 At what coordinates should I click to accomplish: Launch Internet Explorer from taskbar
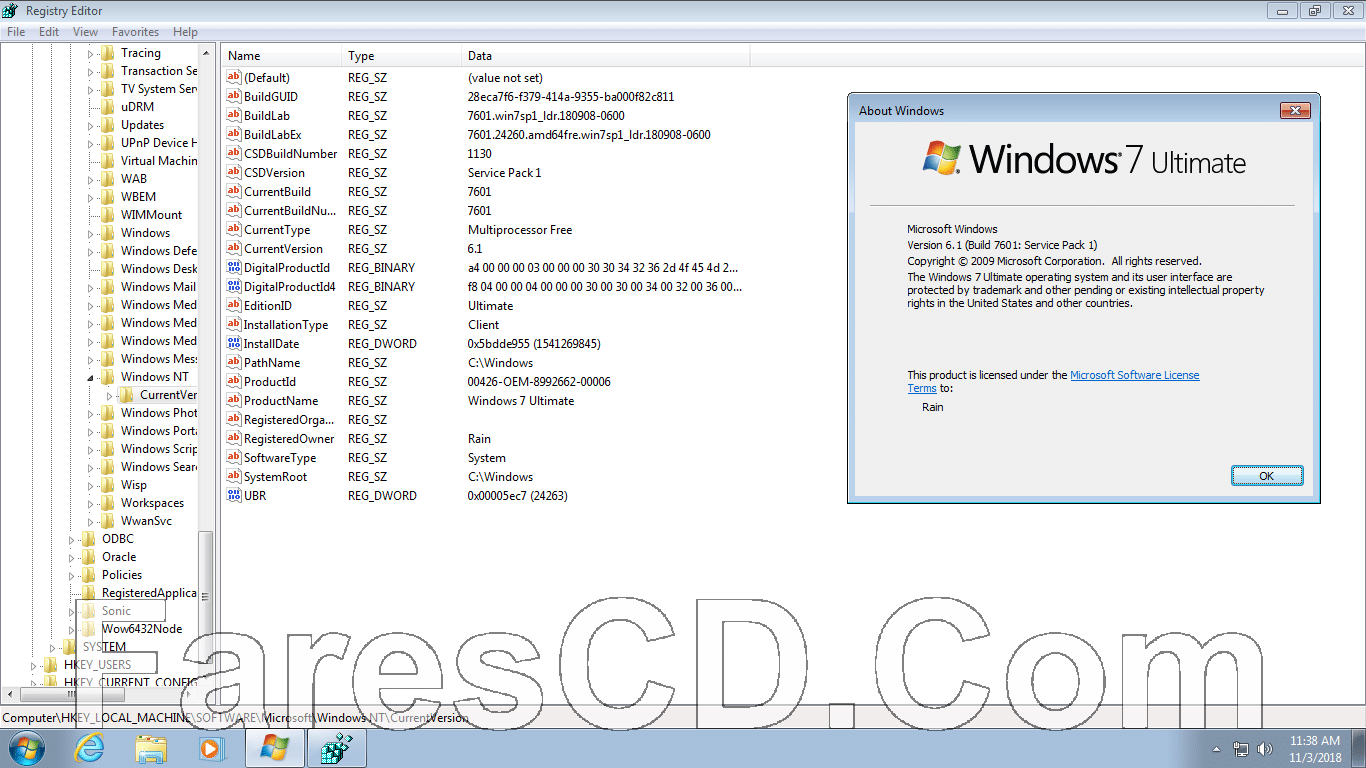(x=90, y=748)
